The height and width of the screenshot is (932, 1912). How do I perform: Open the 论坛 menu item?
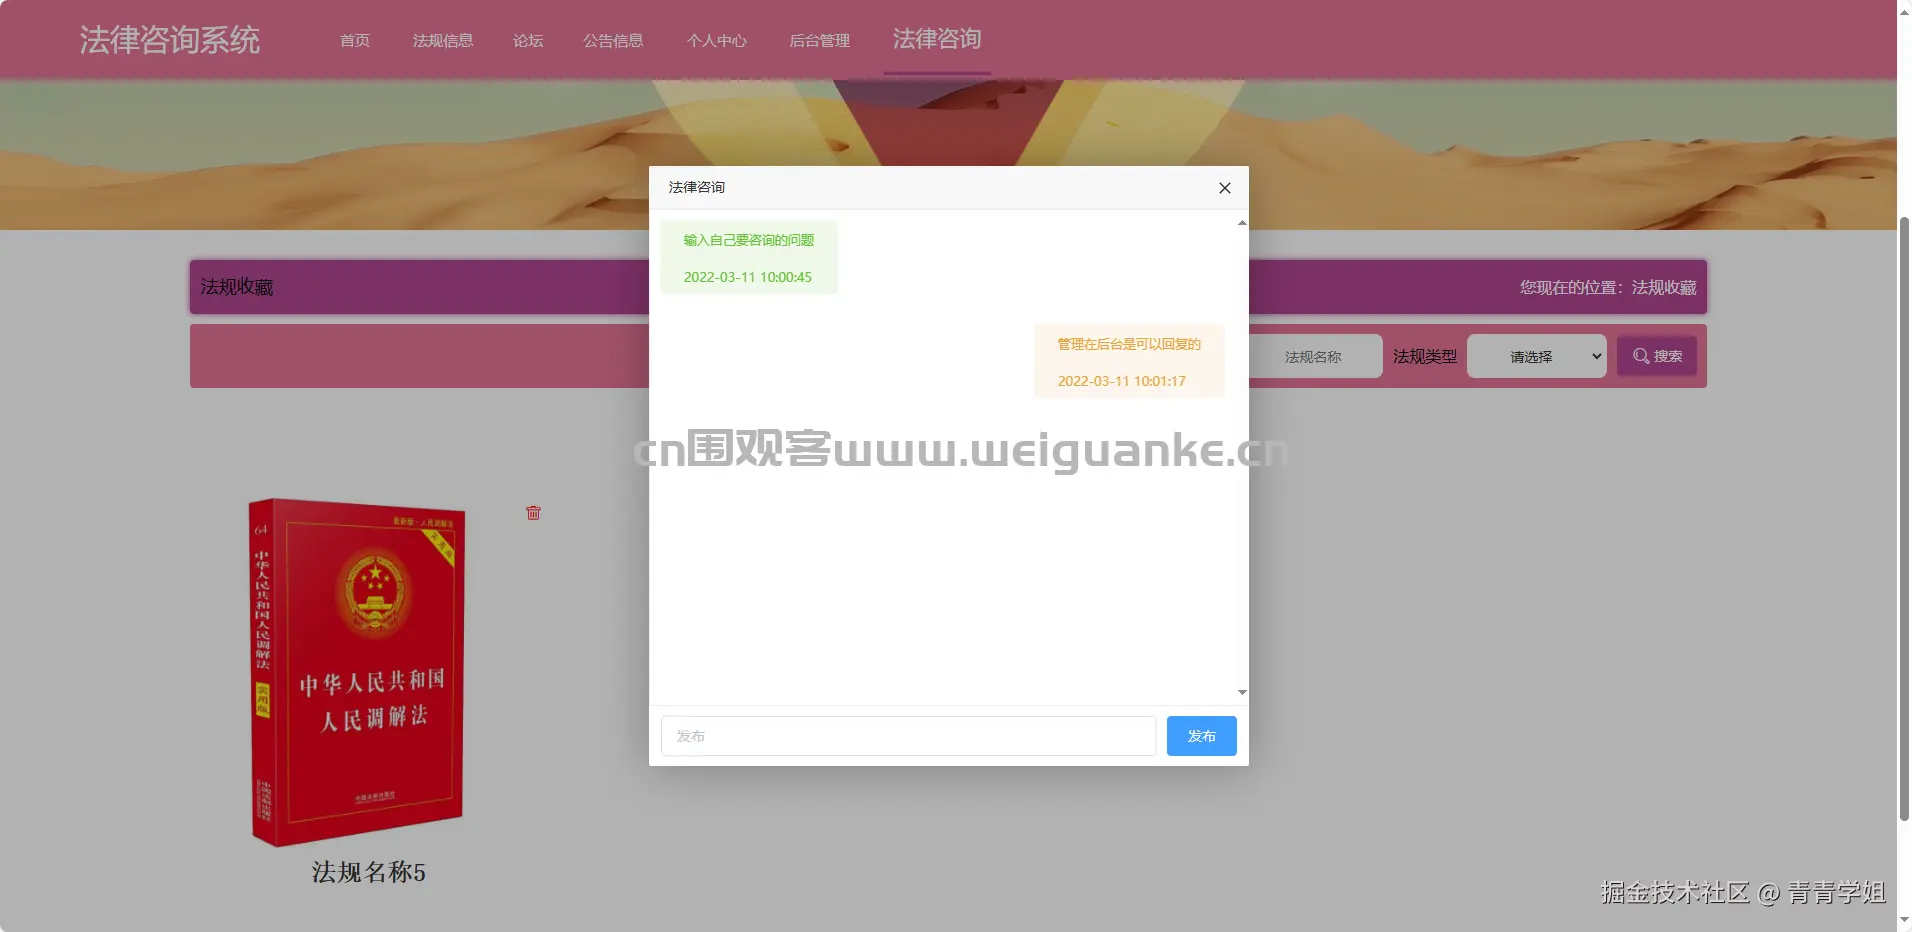pyautogui.click(x=528, y=40)
